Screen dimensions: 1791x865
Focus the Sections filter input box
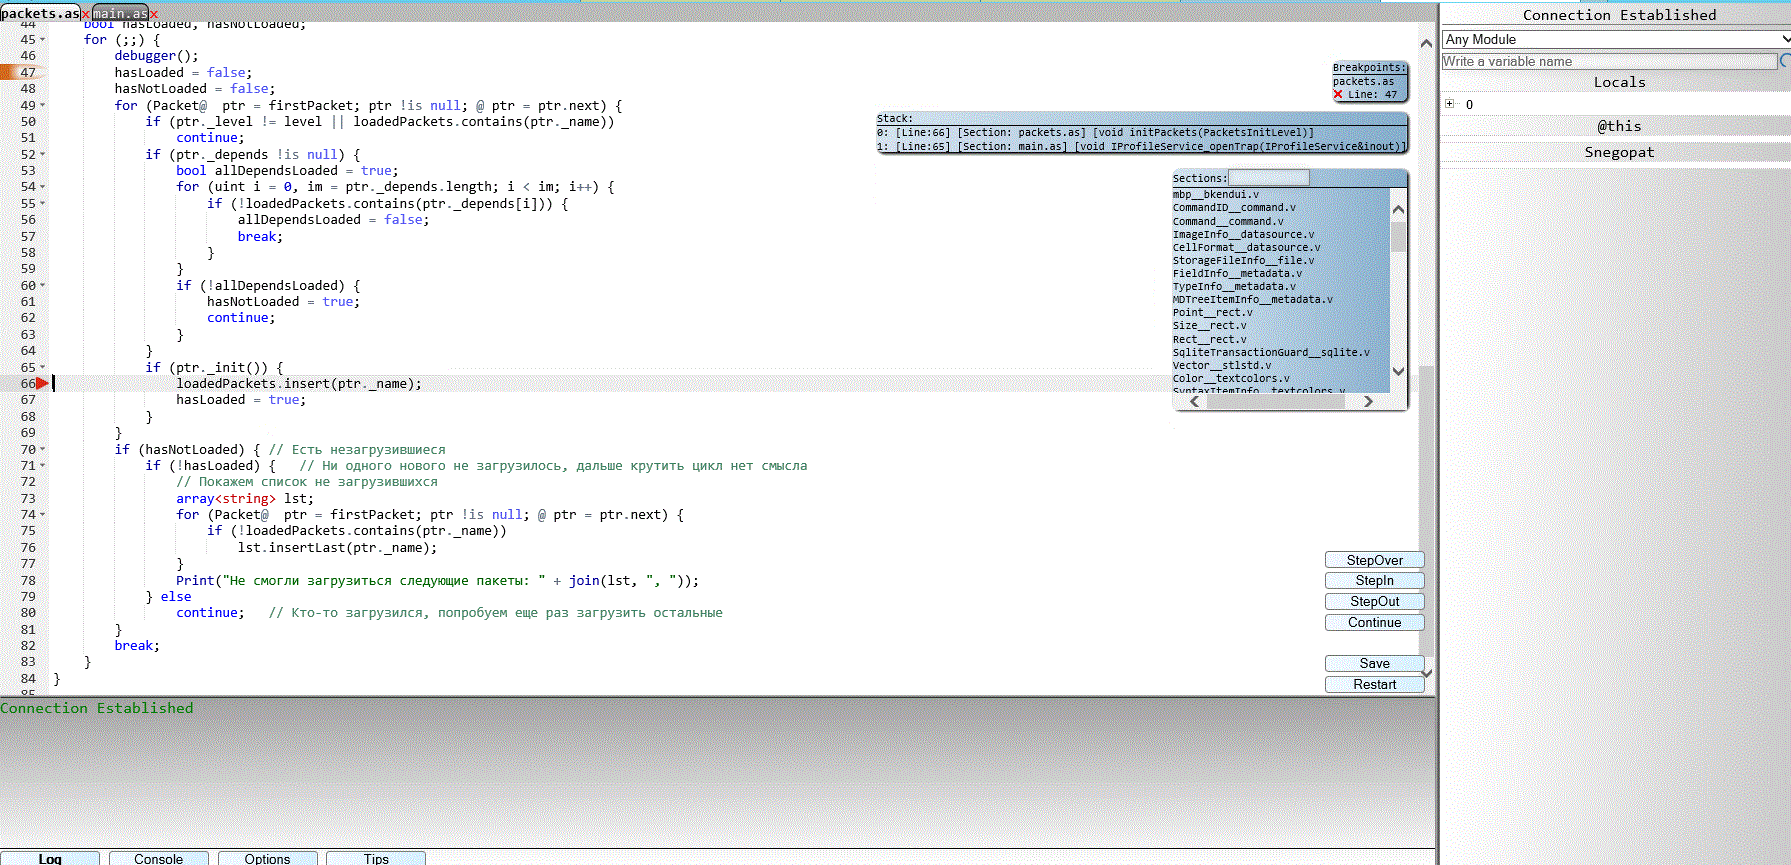pos(1268,177)
